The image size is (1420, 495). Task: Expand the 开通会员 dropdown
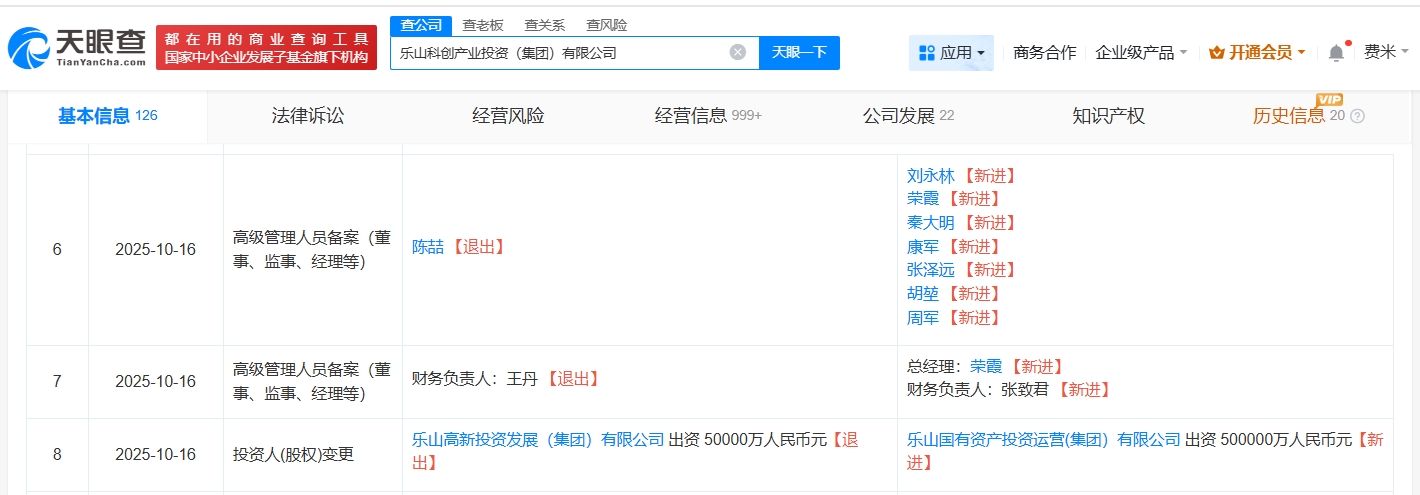tap(1301, 52)
